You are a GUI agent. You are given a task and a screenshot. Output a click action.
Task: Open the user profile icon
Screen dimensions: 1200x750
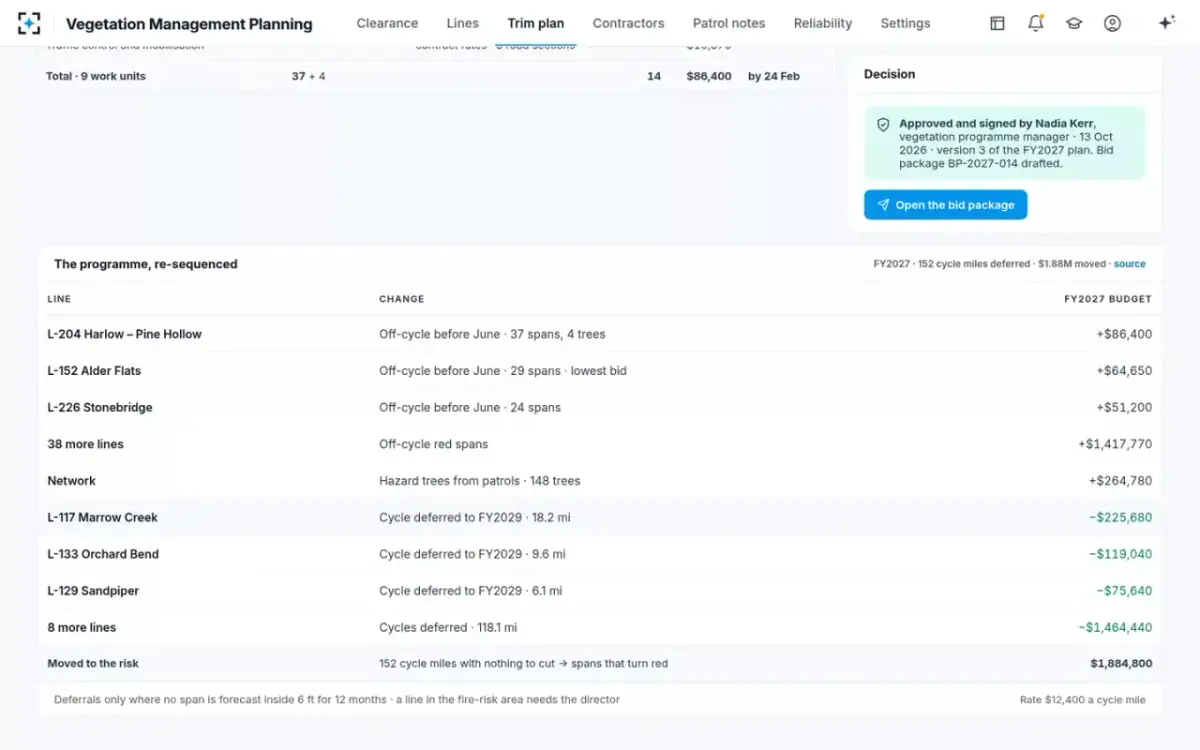pos(1112,23)
